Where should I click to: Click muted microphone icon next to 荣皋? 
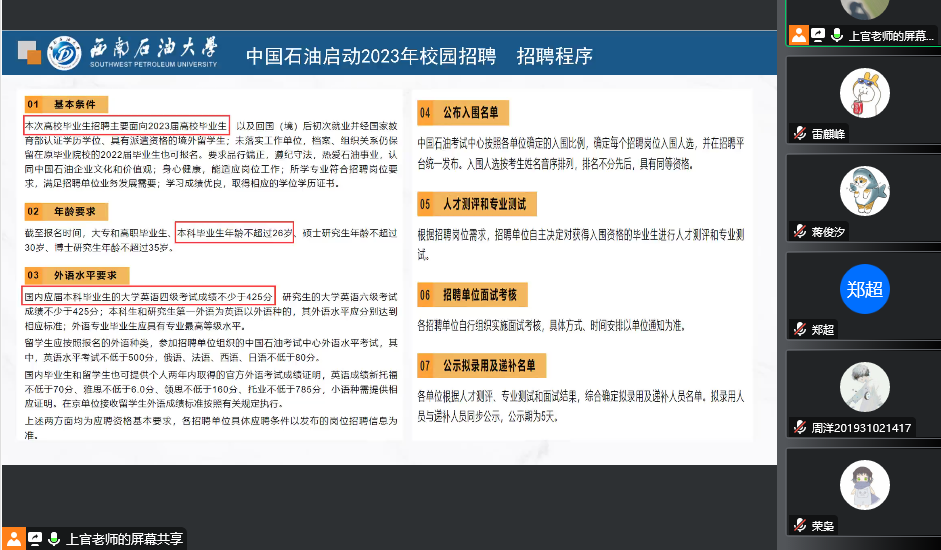(x=799, y=524)
